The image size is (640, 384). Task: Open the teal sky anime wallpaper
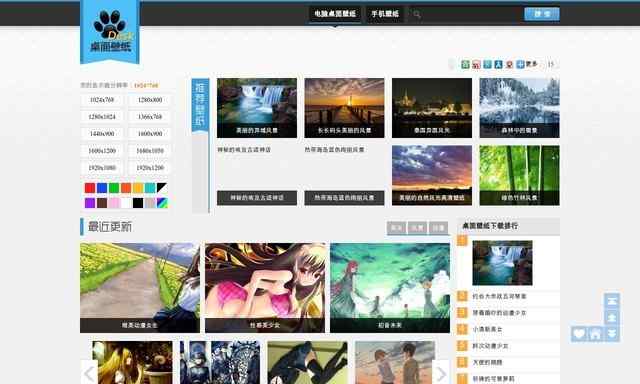coord(390,288)
